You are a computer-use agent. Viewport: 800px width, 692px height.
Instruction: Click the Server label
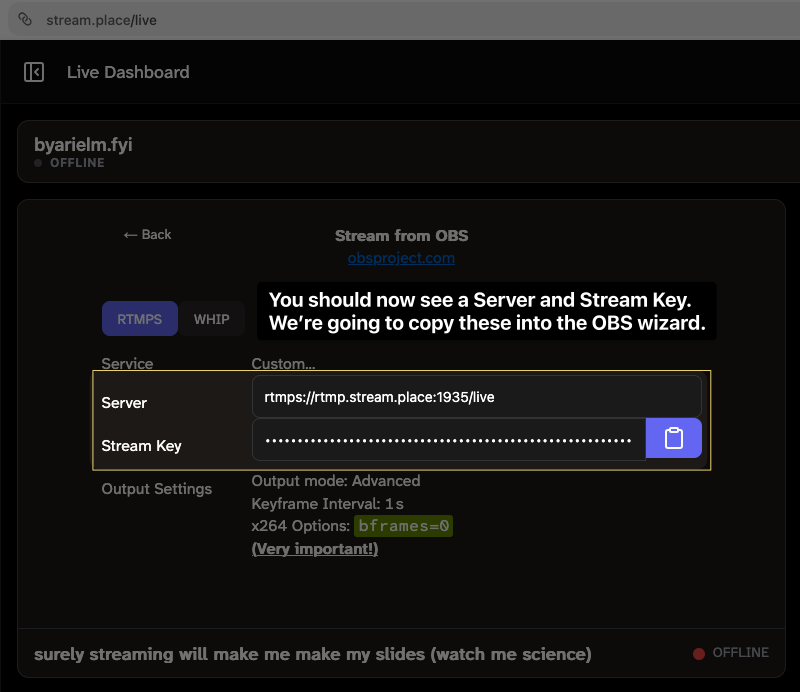[124, 403]
